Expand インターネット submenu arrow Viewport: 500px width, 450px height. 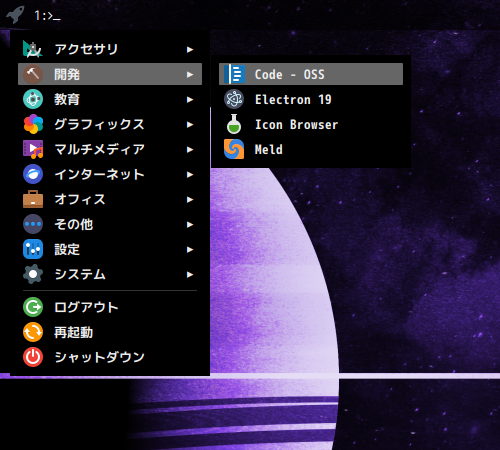click(190, 174)
